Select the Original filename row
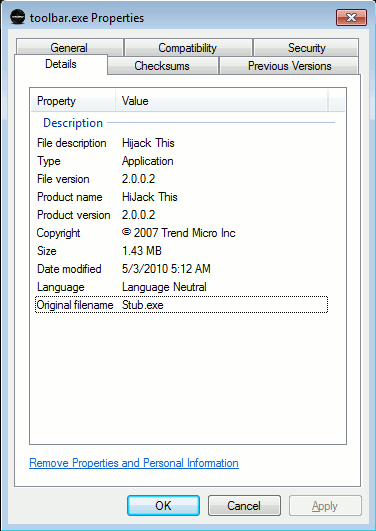 (x=182, y=305)
